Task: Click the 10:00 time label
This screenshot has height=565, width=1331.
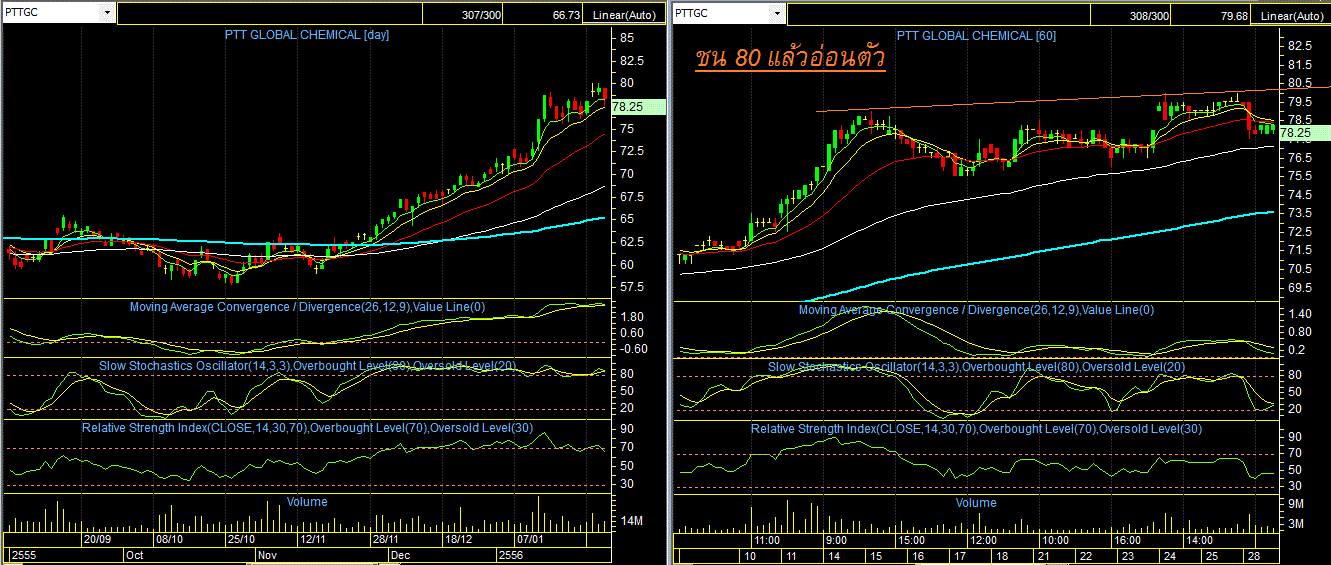Action: 1056,539
